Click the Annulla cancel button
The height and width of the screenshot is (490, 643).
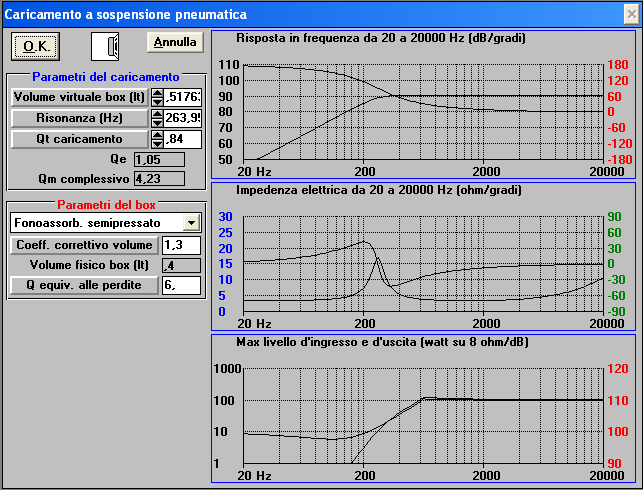pos(175,42)
